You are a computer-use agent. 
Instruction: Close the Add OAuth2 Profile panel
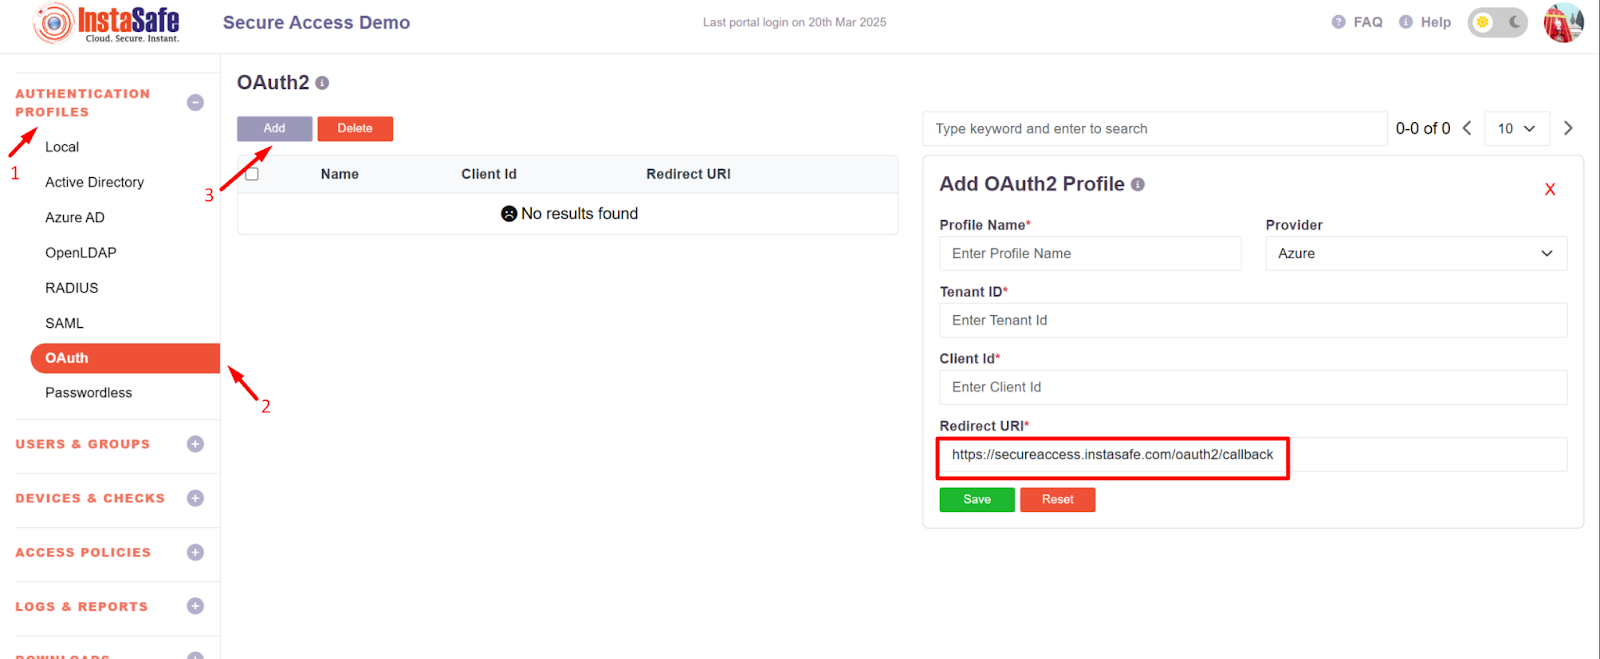1550,189
